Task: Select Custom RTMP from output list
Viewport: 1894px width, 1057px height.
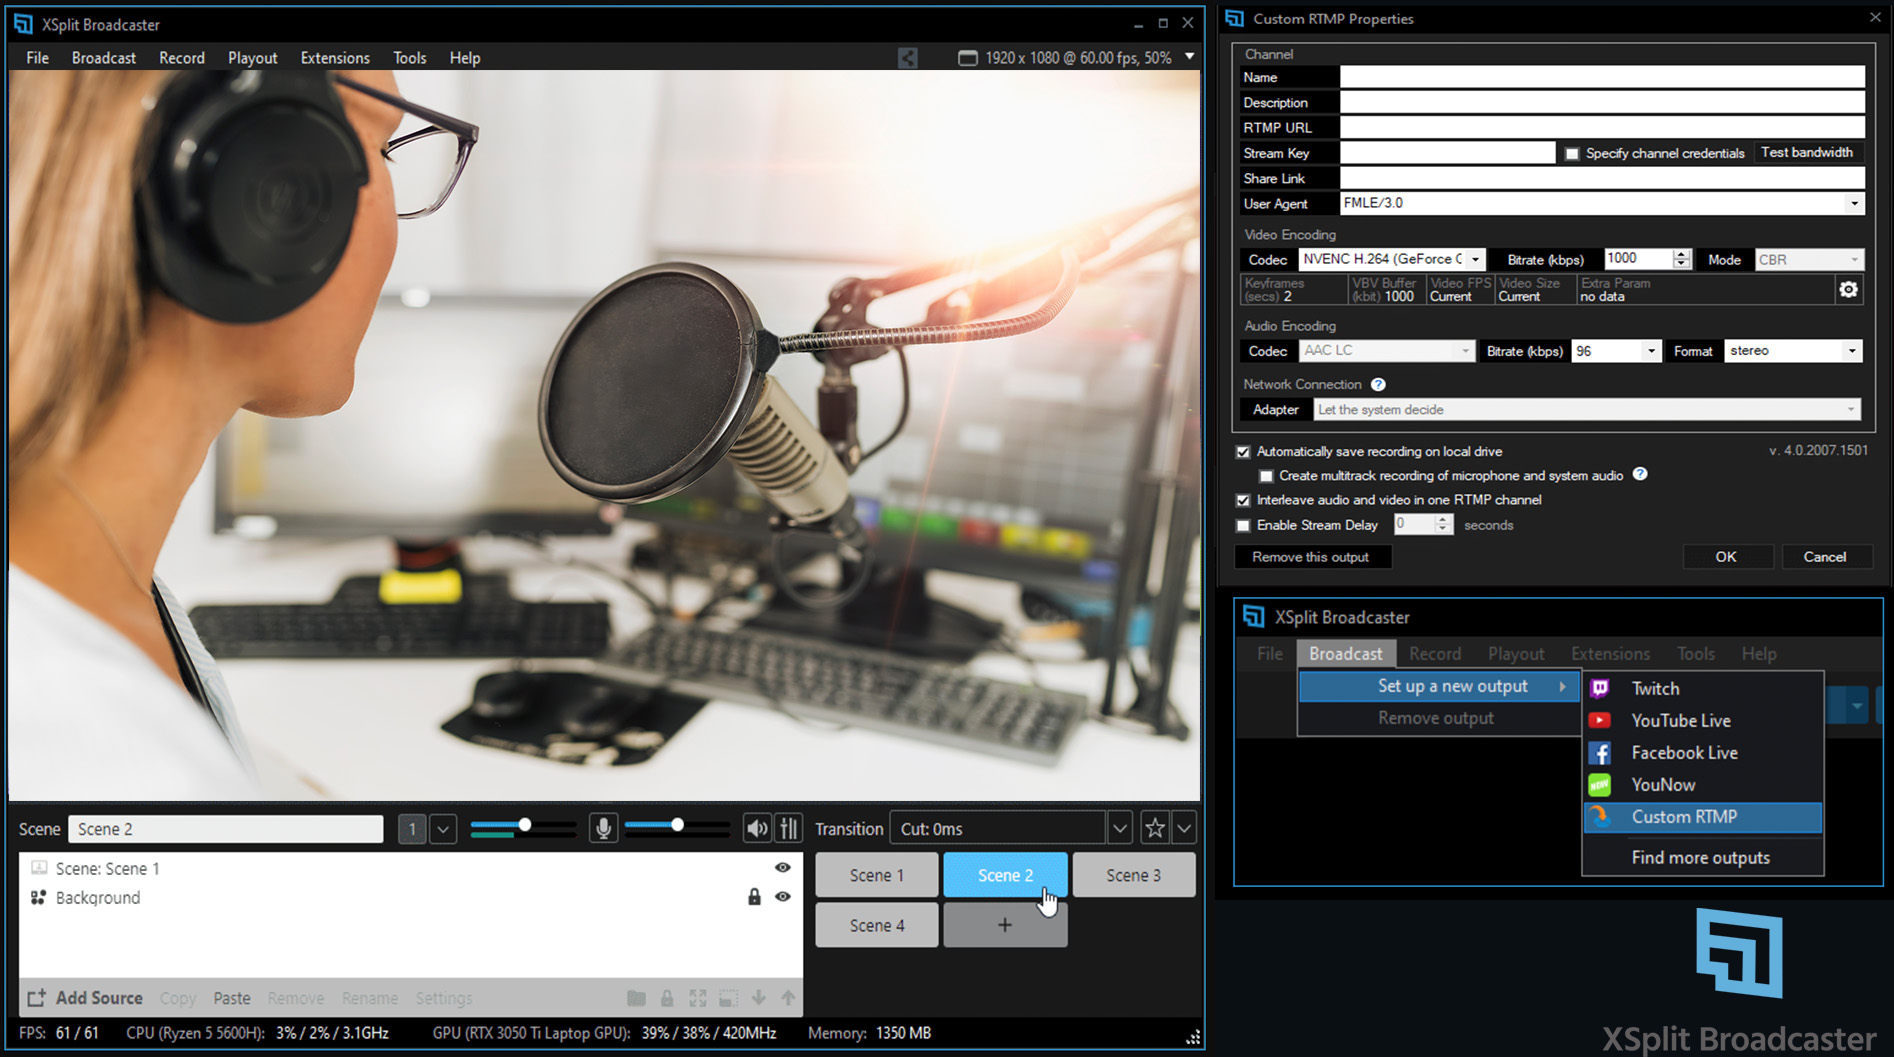Action: pyautogui.click(x=1684, y=817)
